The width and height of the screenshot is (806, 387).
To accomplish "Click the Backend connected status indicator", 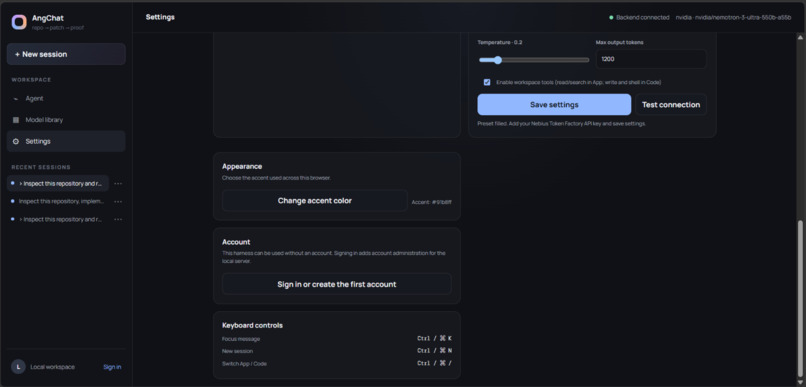I will [x=639, y=17].
